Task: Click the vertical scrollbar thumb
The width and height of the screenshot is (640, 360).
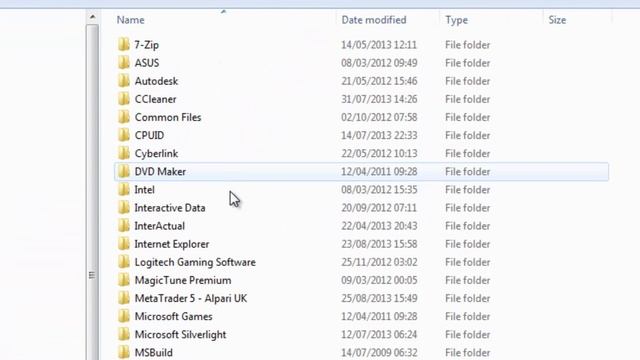Action: click(x=92, y=192)
